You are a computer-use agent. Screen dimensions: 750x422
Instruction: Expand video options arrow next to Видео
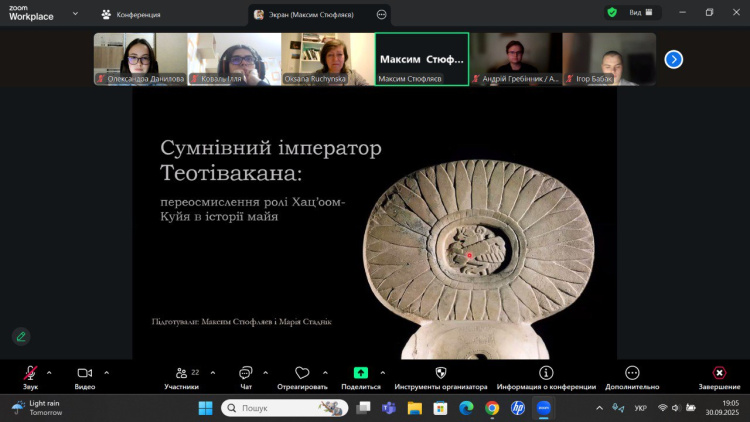tap(107, 372)
